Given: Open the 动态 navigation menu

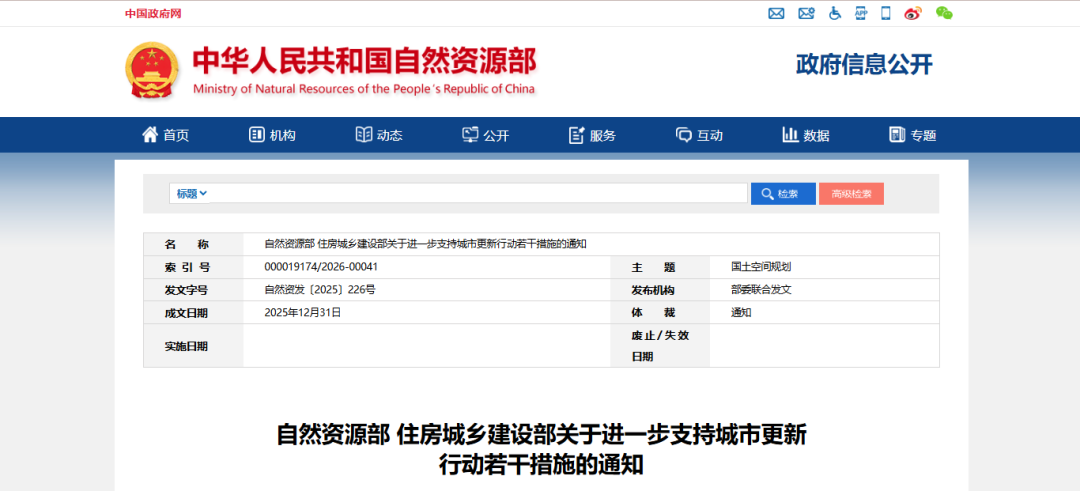Looking at the screenshot, I should click(379, 135).
